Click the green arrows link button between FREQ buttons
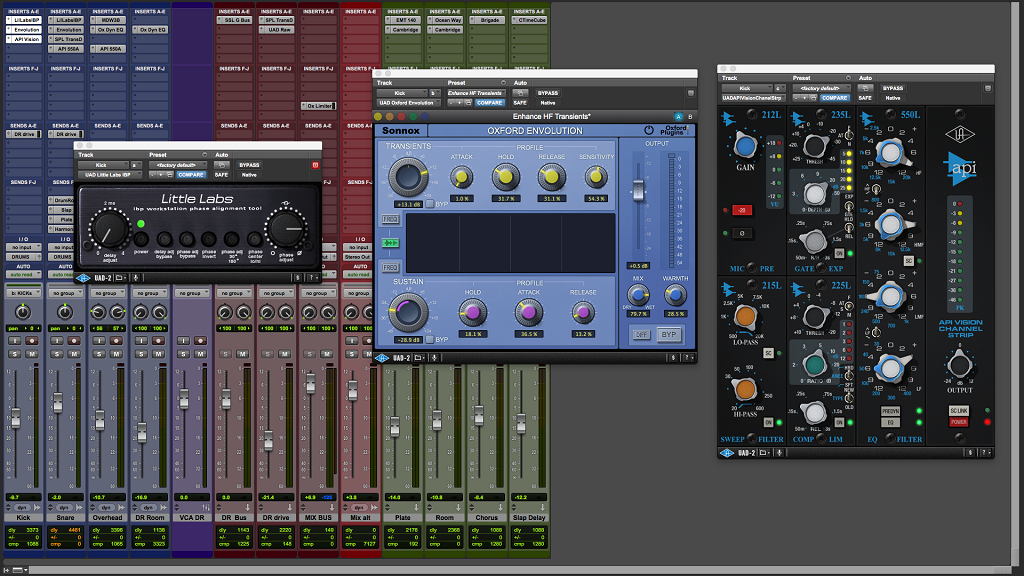The height and width of the screenshot is (576, 1024). (x=390, y=243)
